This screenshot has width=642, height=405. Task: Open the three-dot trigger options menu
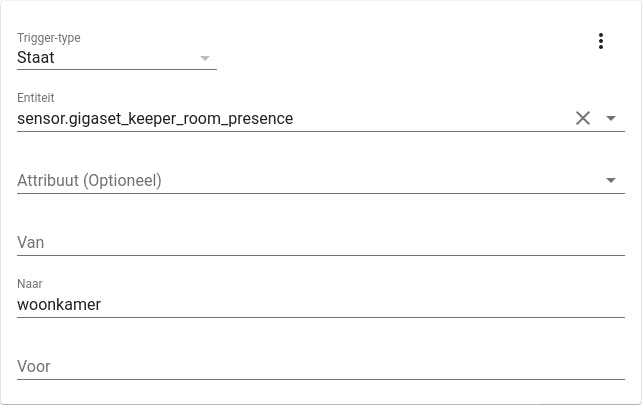click(601, 41)
